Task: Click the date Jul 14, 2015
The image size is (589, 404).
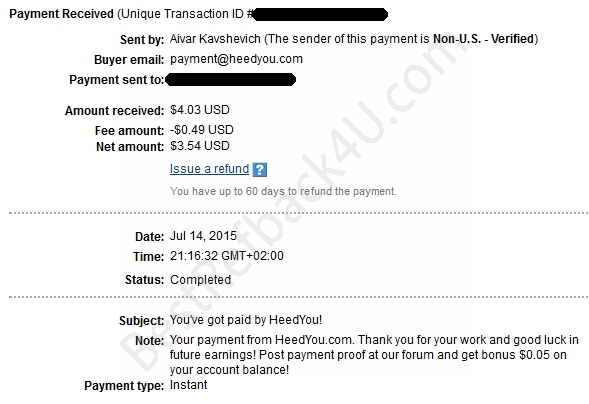Action: point(203,236)
